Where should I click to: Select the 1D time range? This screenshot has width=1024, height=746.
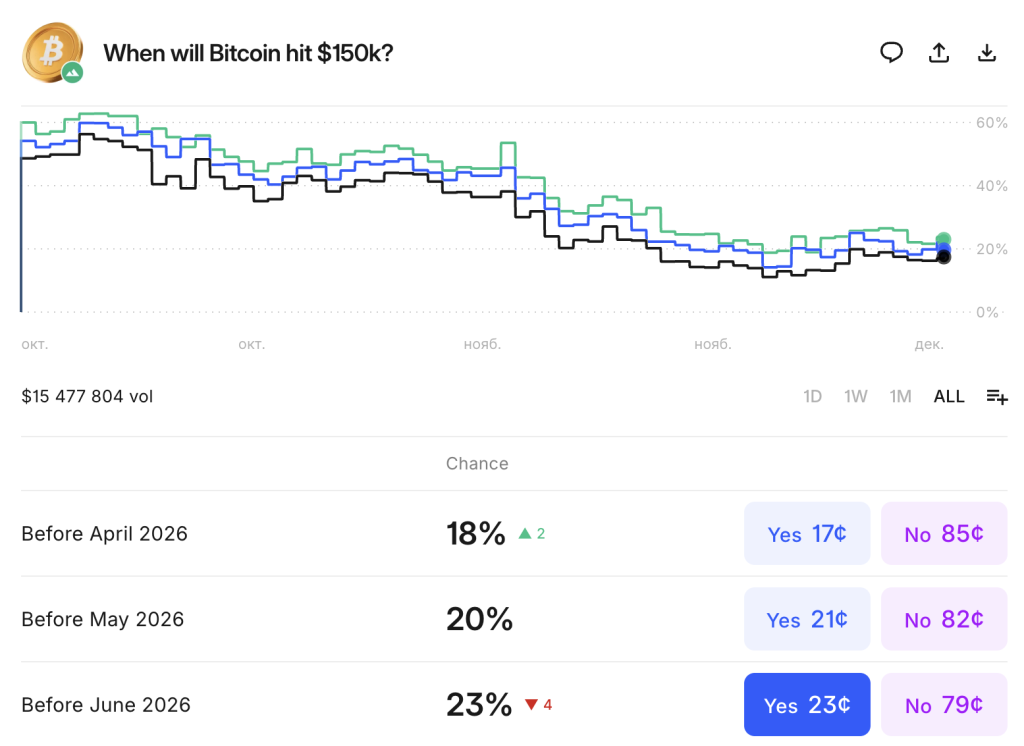click(813, 396)
